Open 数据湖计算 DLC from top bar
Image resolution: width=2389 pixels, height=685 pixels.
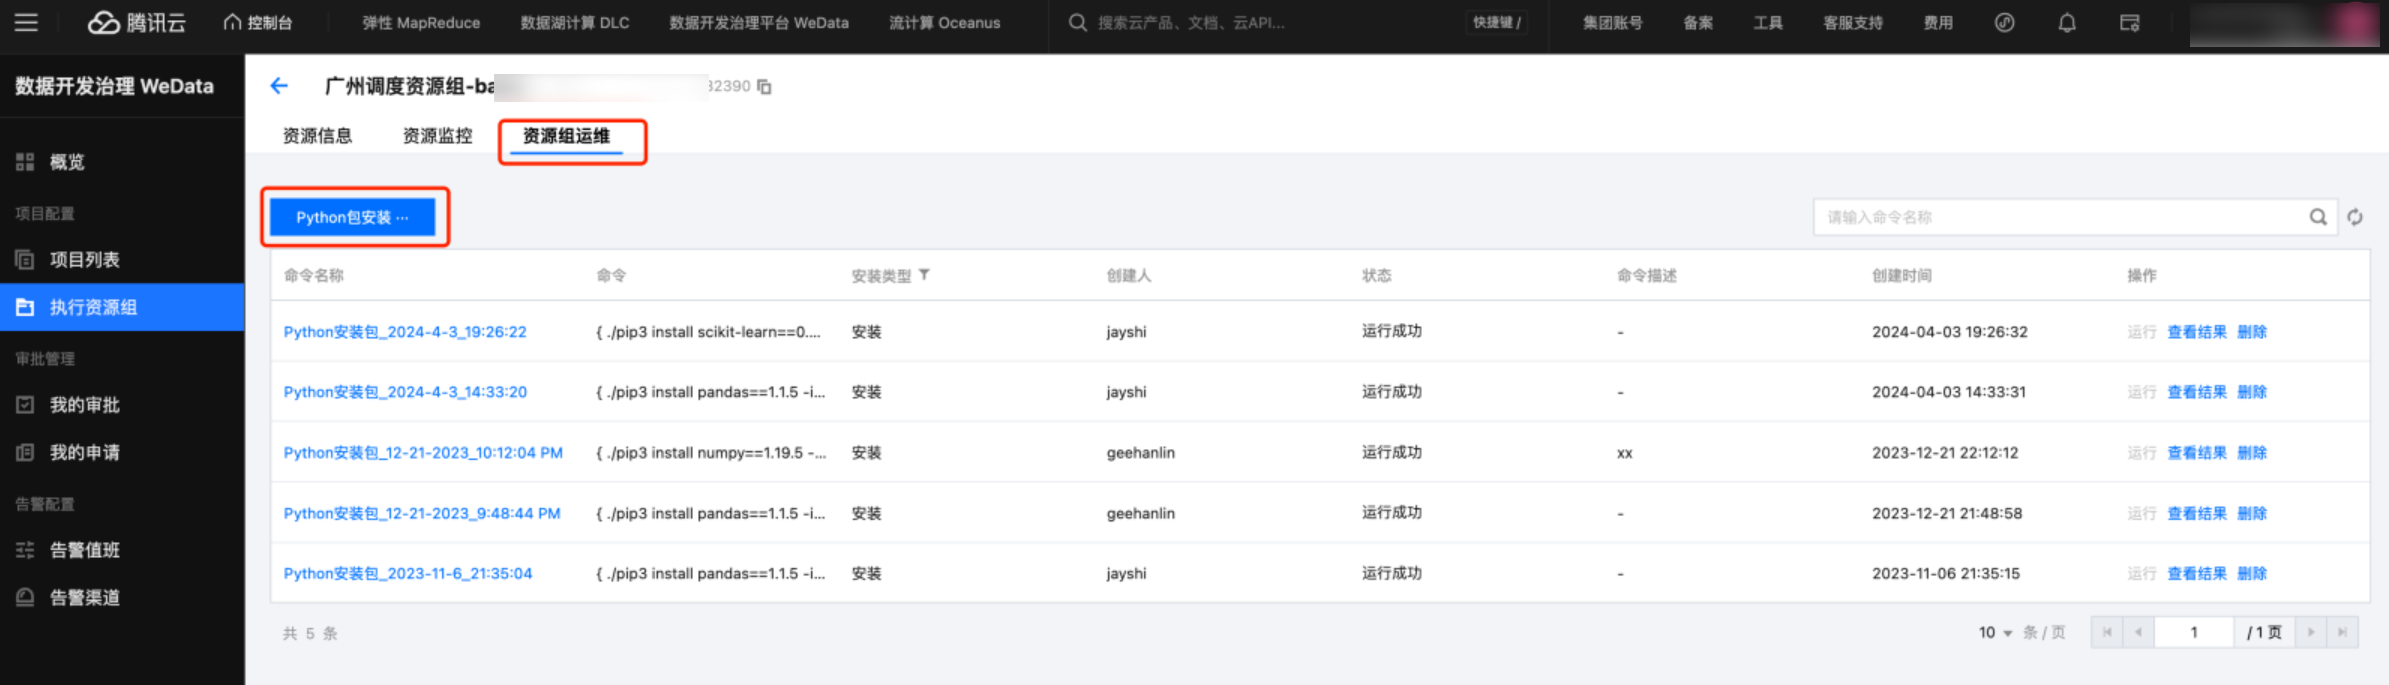(x=575, y=22)
